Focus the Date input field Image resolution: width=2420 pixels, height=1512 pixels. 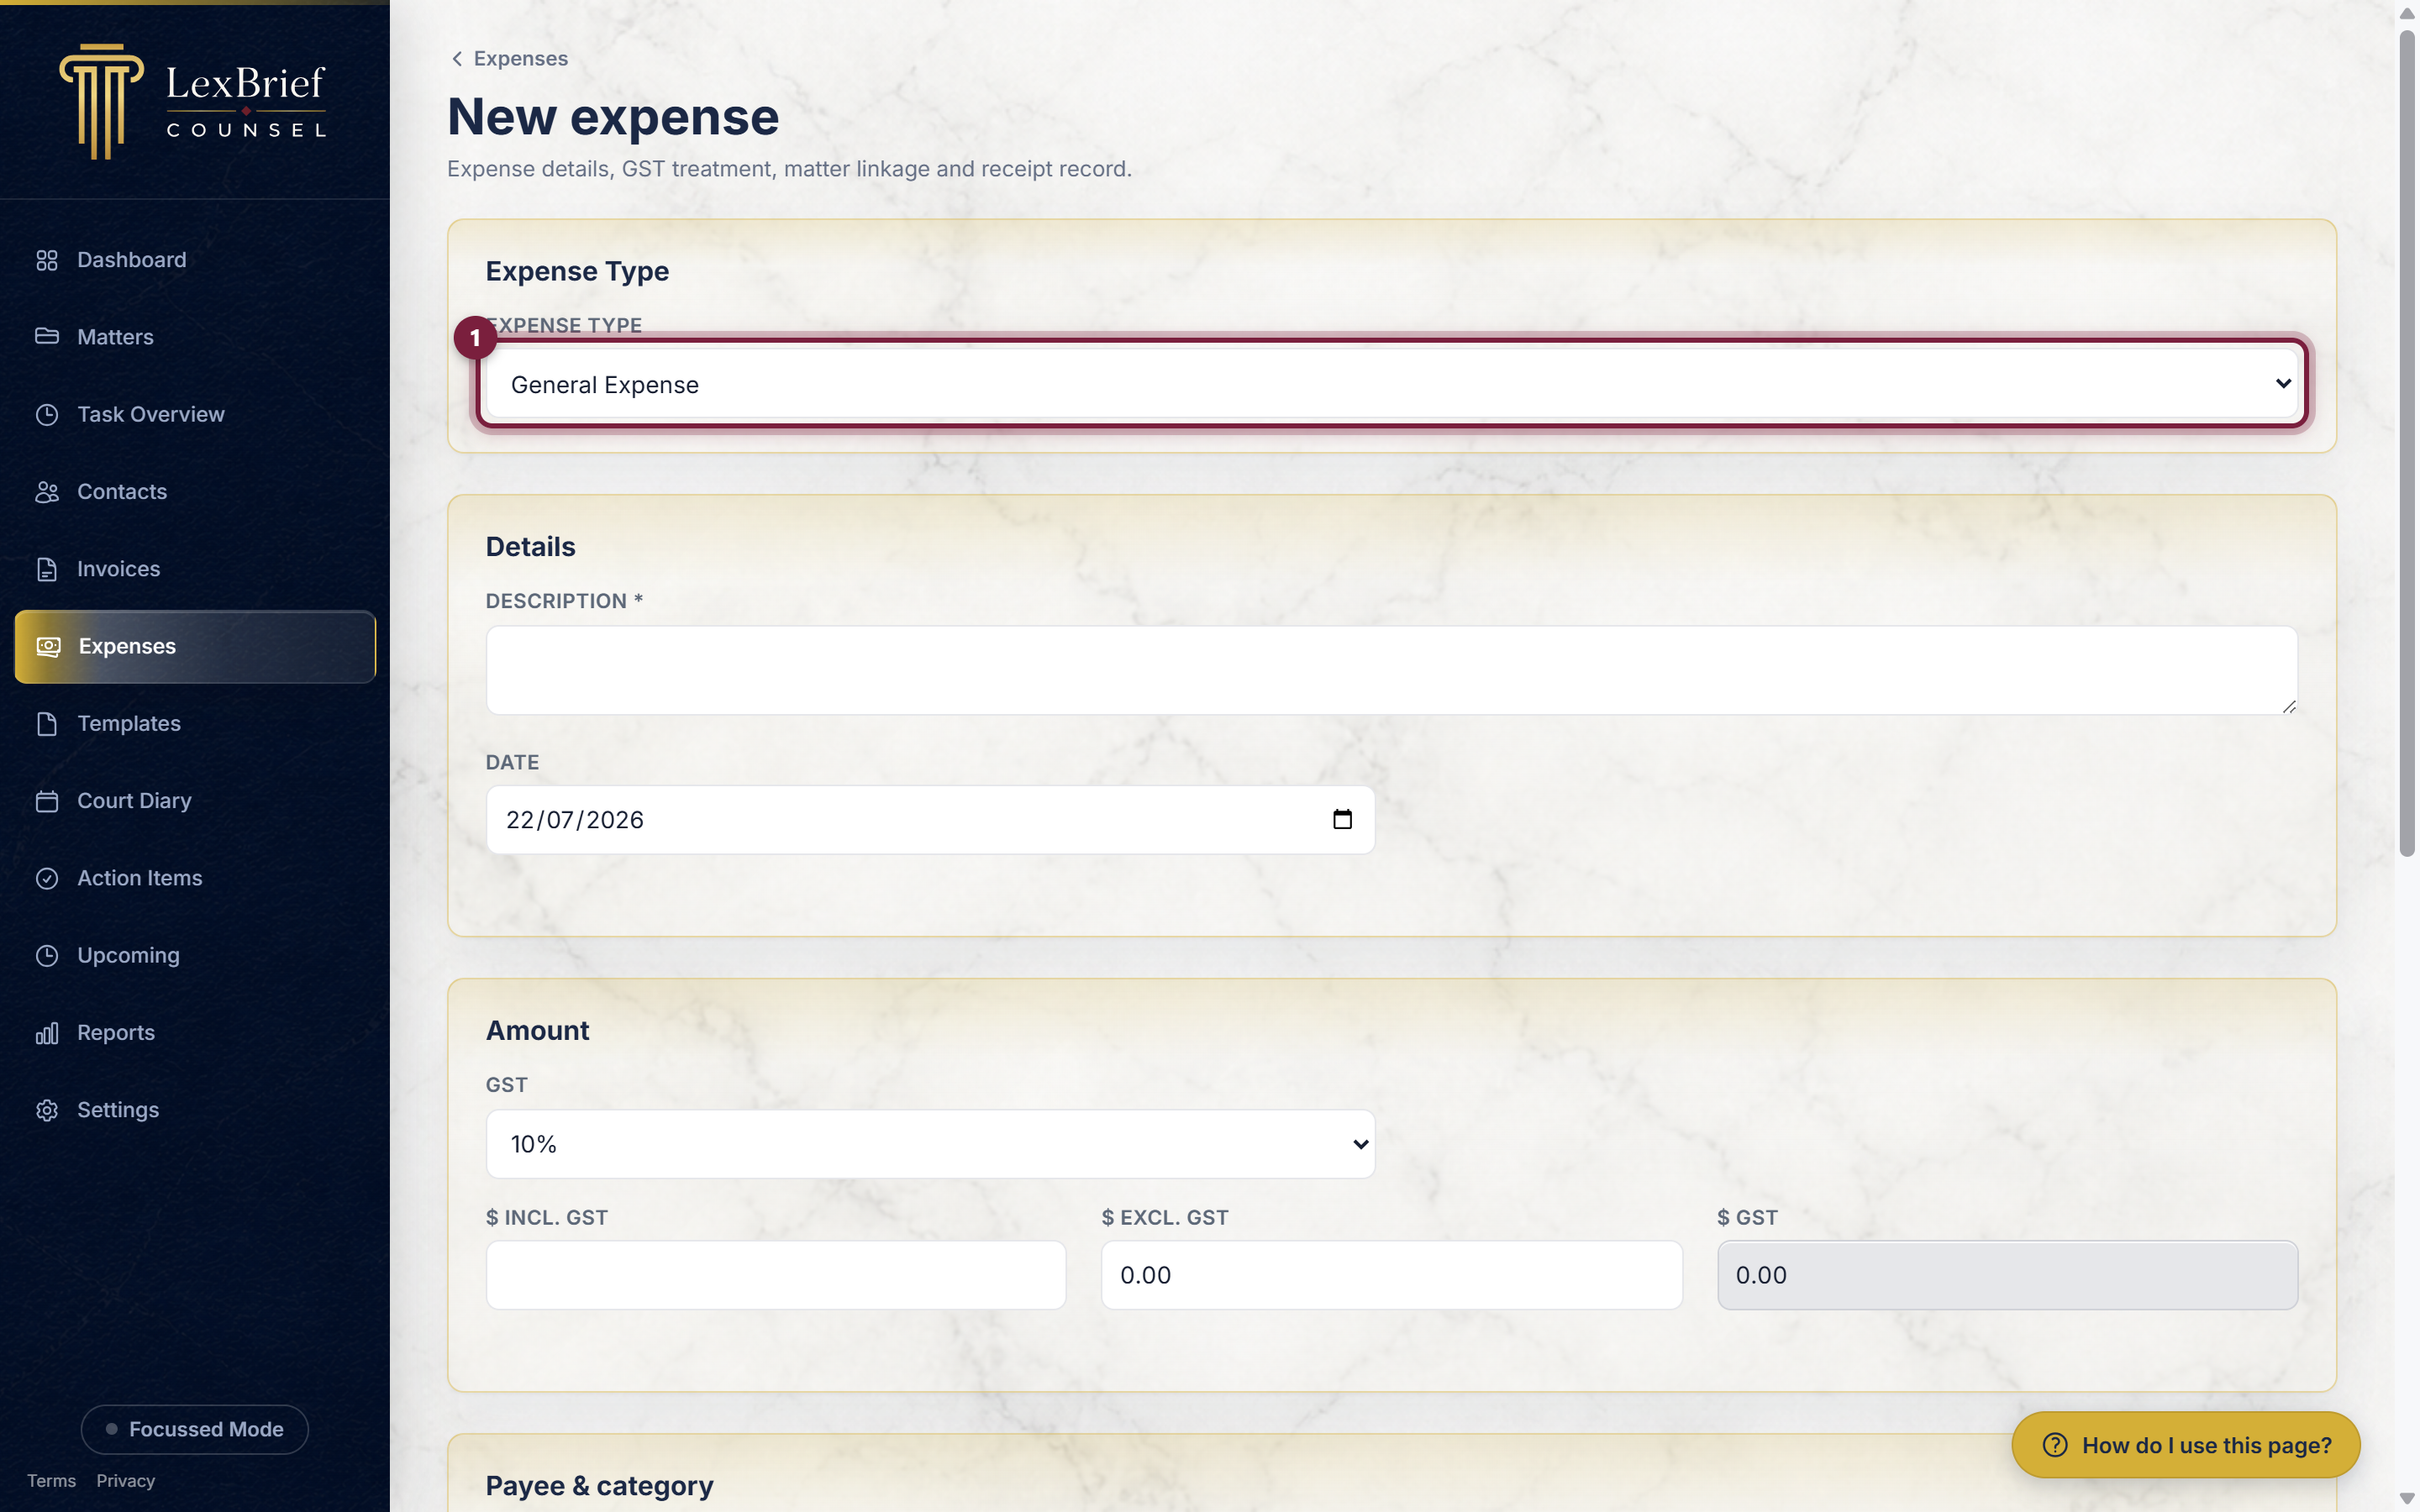pos(930,820)
